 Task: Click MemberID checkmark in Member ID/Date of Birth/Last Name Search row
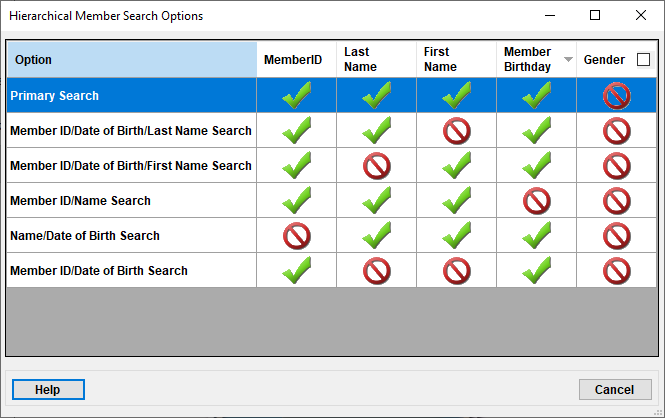(296, 130)
